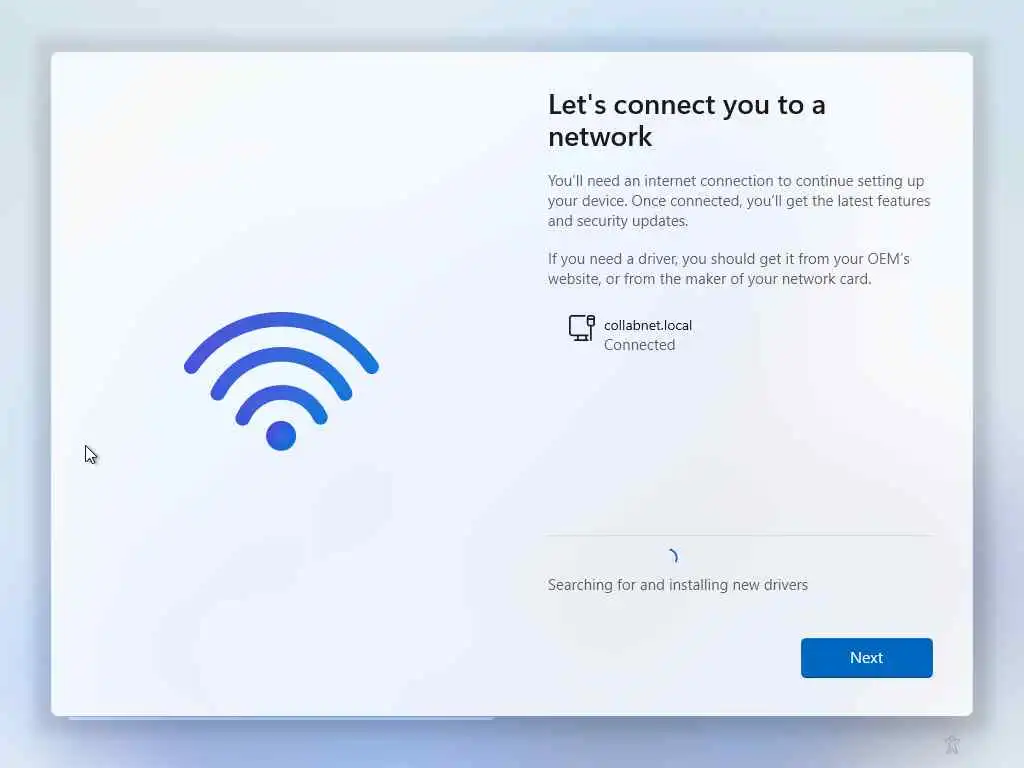This screenshot has height=768, width=1024.
Task: Click the dot of the Wi-Fi symbol
Action: pos(281,436)
